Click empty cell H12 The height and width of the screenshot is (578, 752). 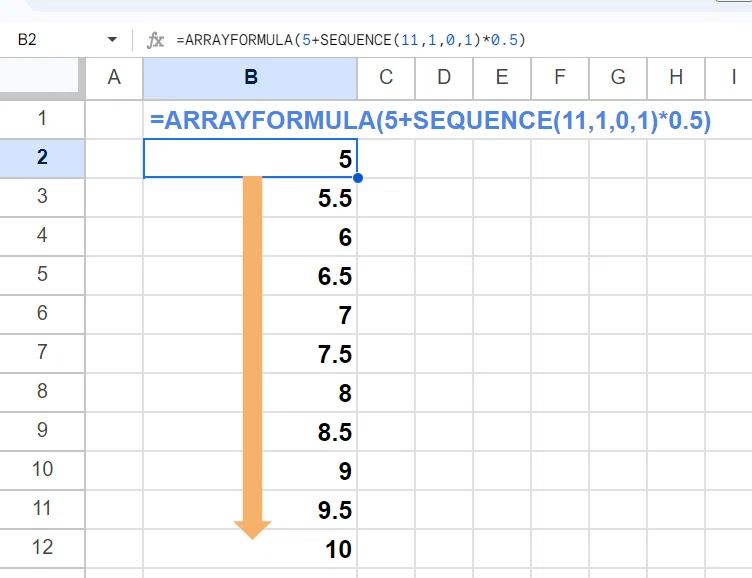[x=676, y=548]
